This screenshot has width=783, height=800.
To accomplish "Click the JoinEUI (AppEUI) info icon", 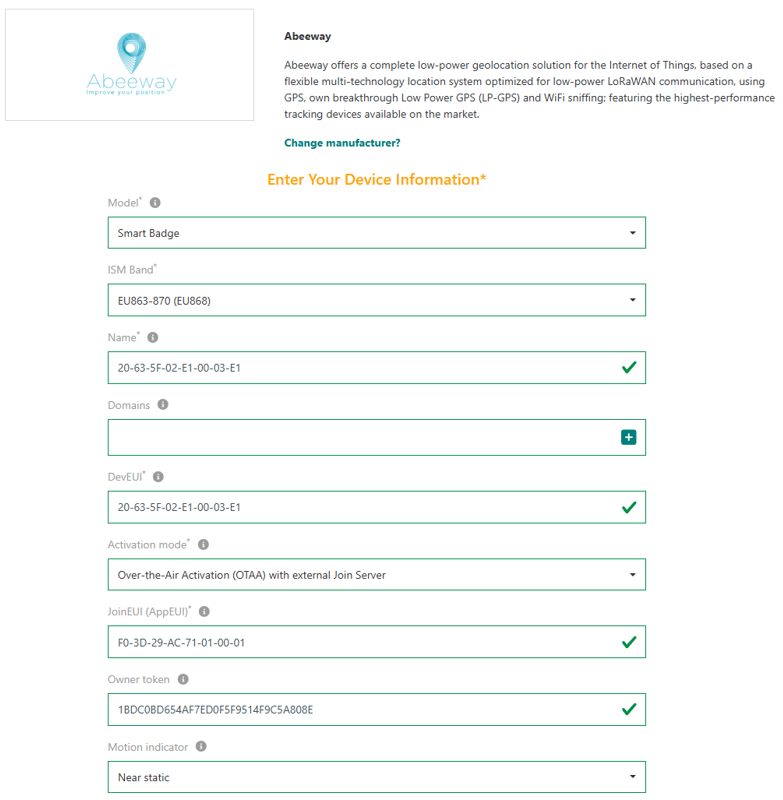I will 205,611.
